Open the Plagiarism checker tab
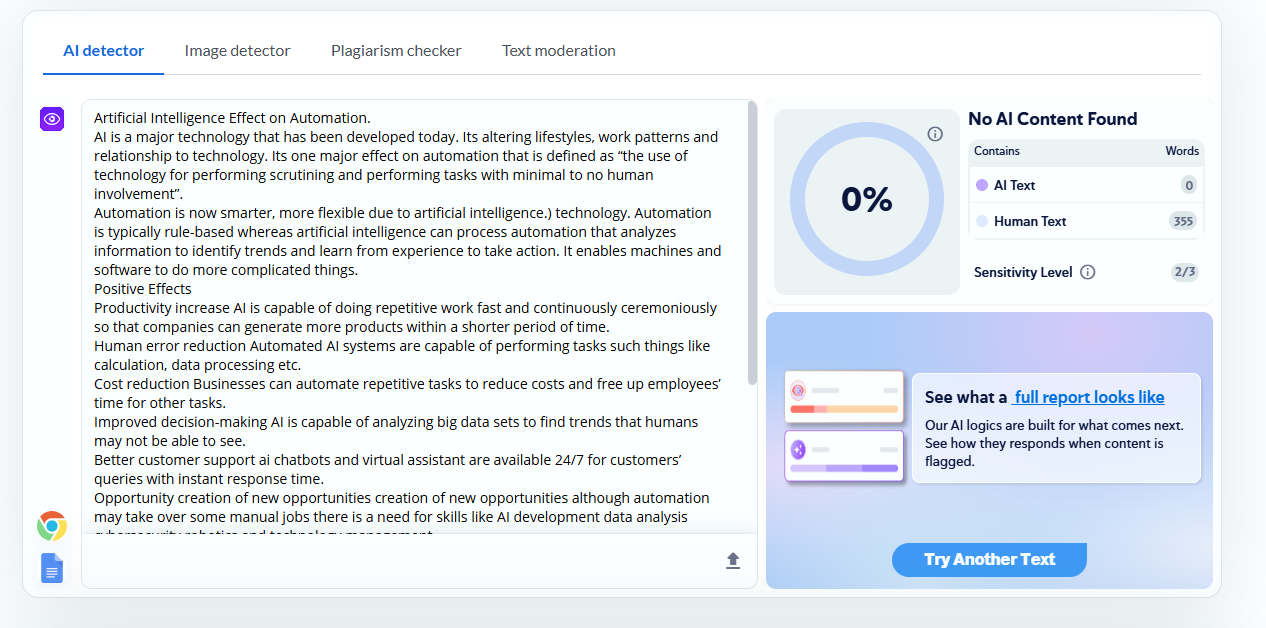 pos(396,51)
